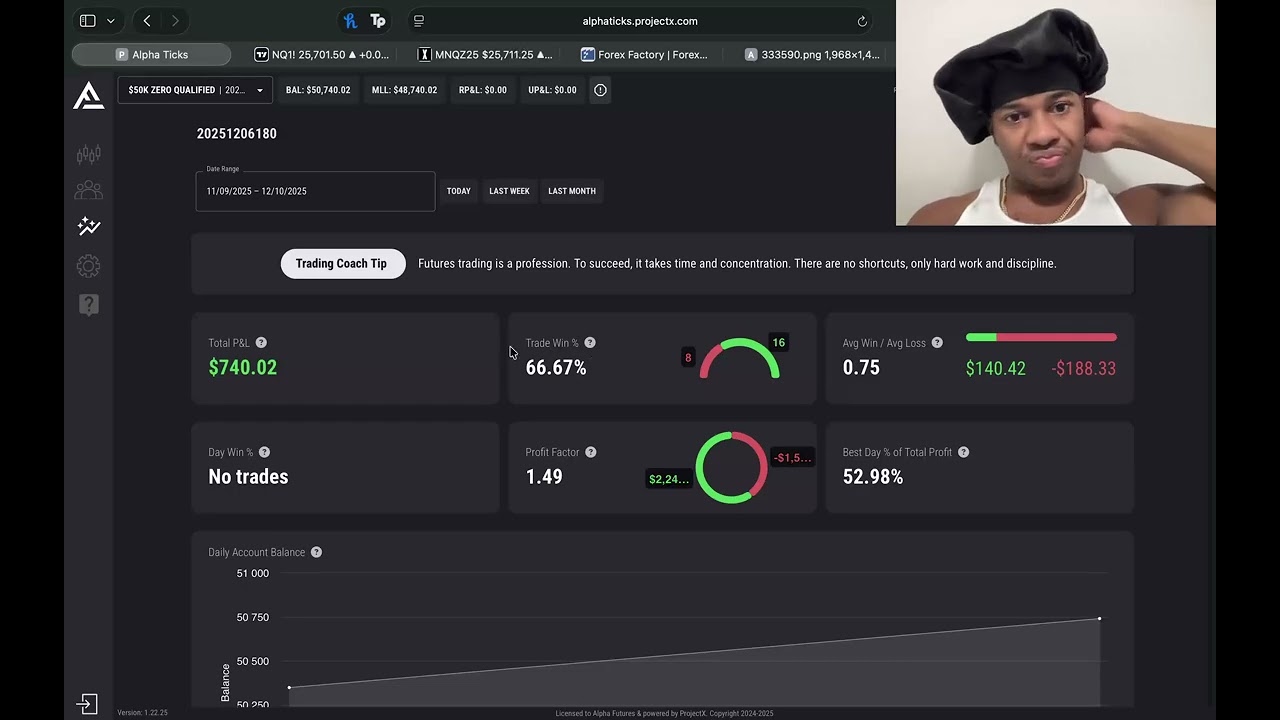1280x720 pixels.
Task: Click the last data point on balance chart
Action: 1099,618
